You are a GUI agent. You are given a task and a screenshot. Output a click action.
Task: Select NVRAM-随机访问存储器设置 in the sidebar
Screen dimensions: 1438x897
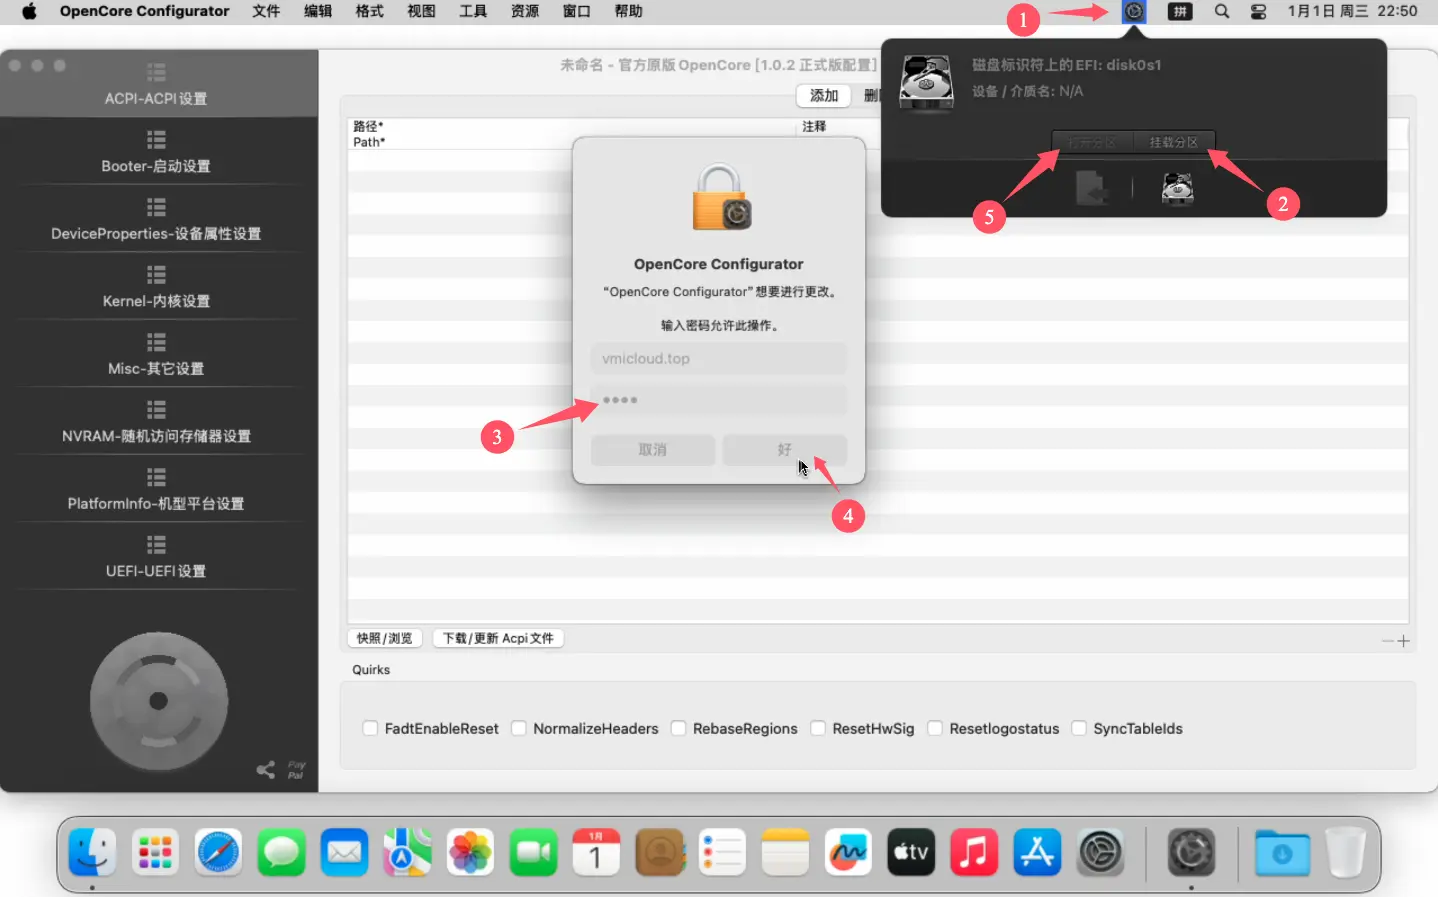156,422
